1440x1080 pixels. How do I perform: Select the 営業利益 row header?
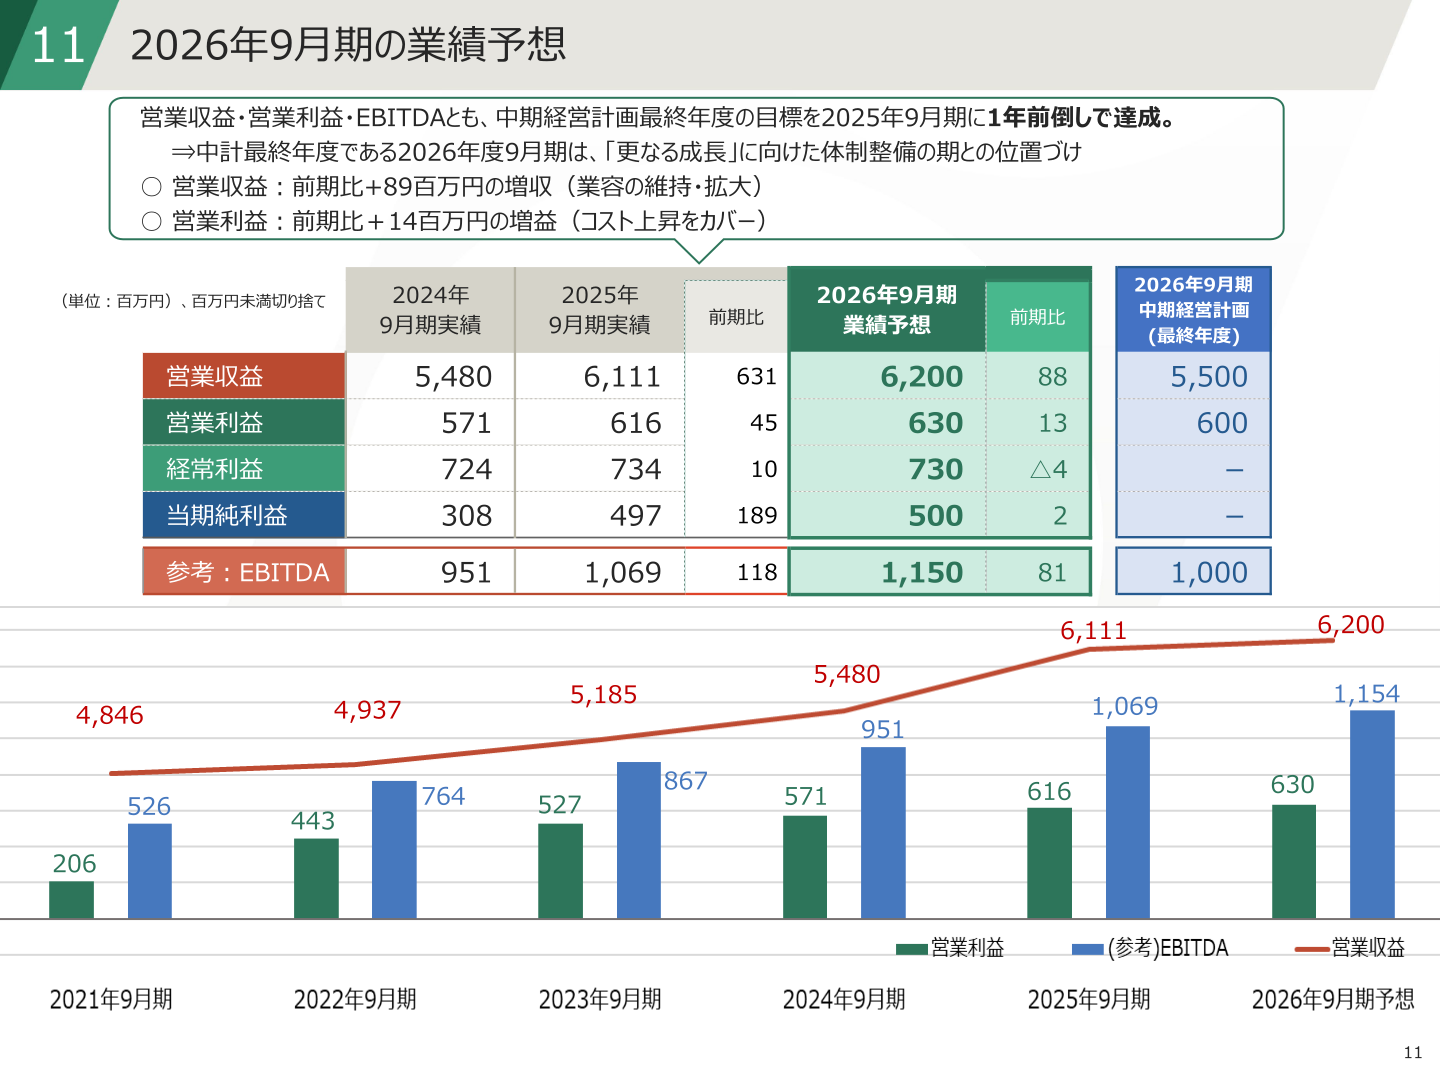point(244,422)
